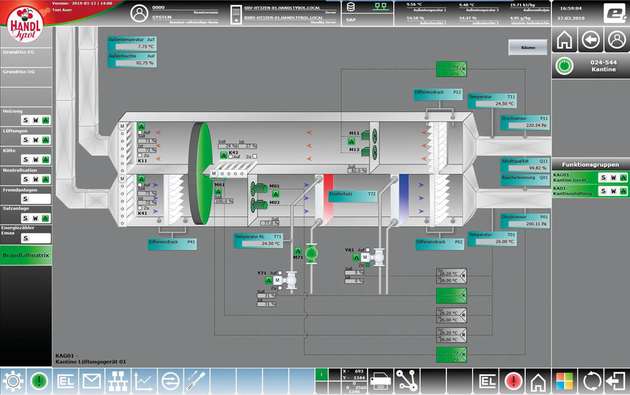Expand the Grundriss EG entry in sidebar
Image resolution: width=630 pixels, height=395 pixels.
pyautogui.click(x=26, y=52)
